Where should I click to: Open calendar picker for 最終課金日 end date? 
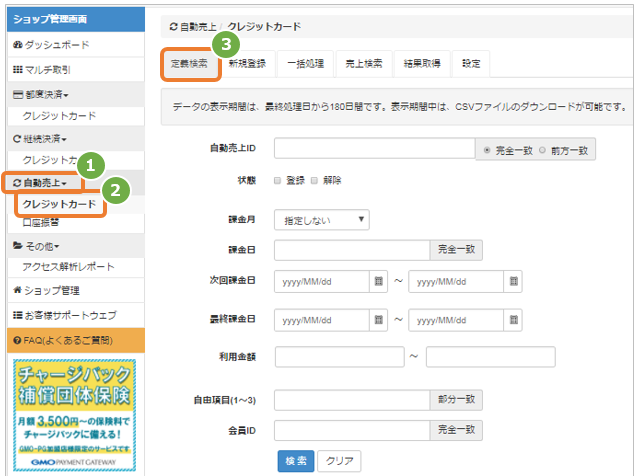513,320
